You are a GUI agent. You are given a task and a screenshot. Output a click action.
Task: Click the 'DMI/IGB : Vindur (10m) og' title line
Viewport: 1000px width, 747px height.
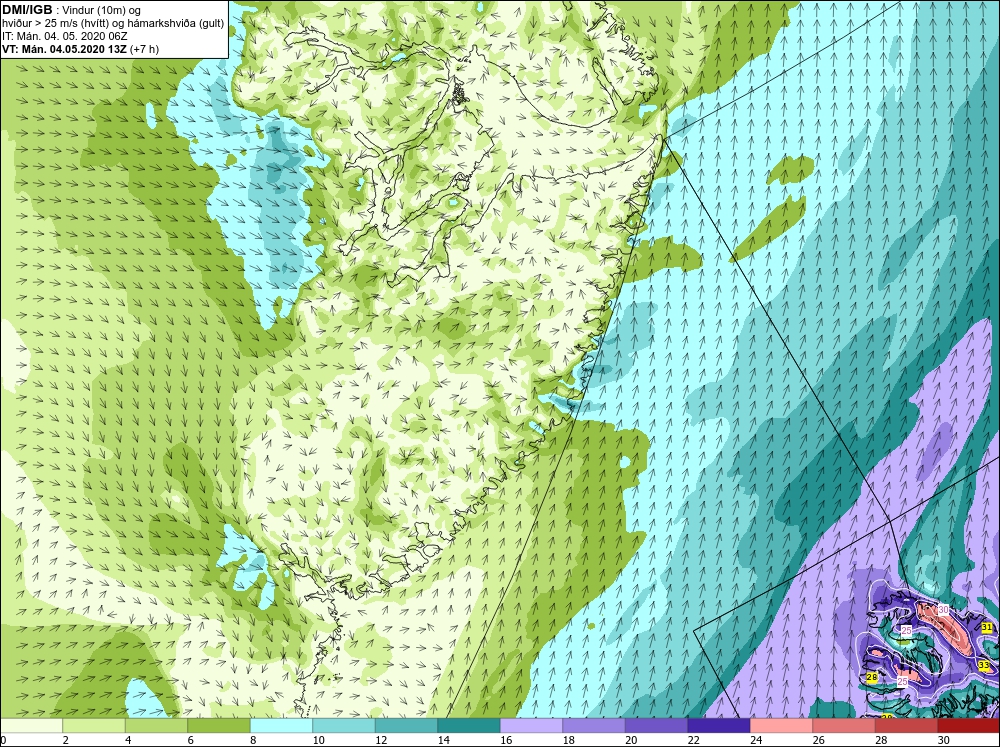71,10
